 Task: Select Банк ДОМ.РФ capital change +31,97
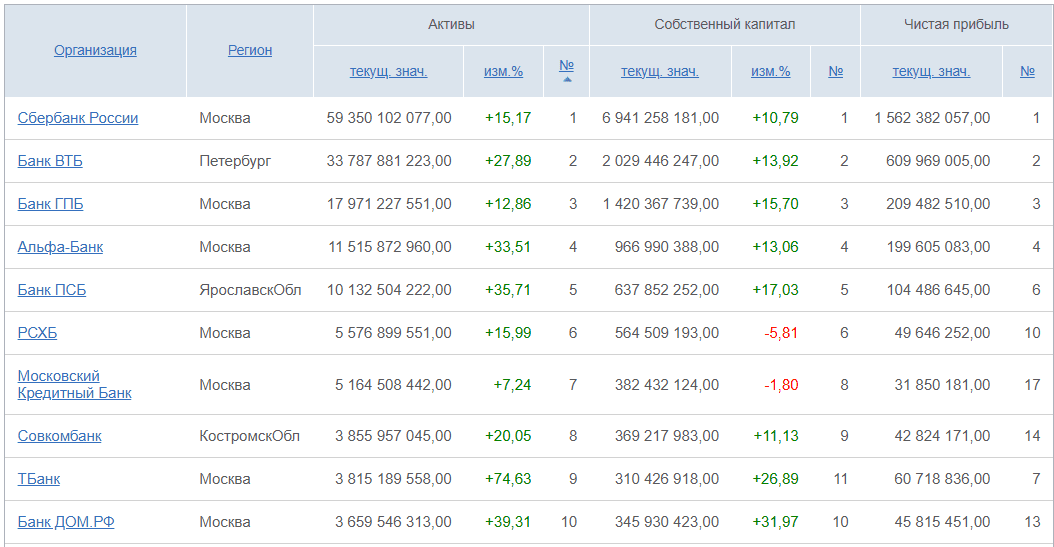click(776, 522)
